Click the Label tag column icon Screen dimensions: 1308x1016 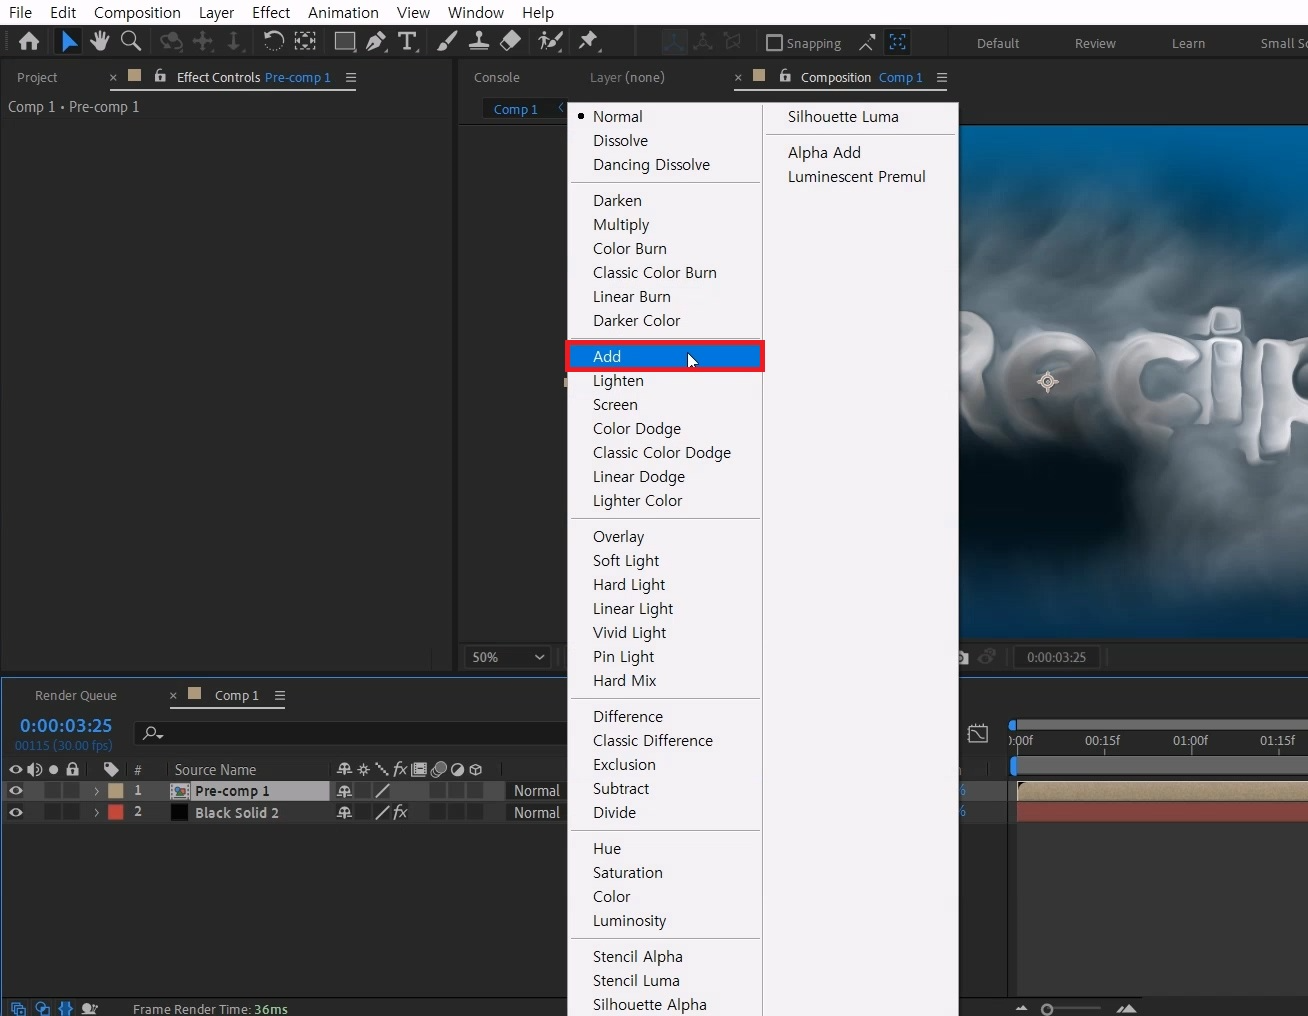[111, 769]
